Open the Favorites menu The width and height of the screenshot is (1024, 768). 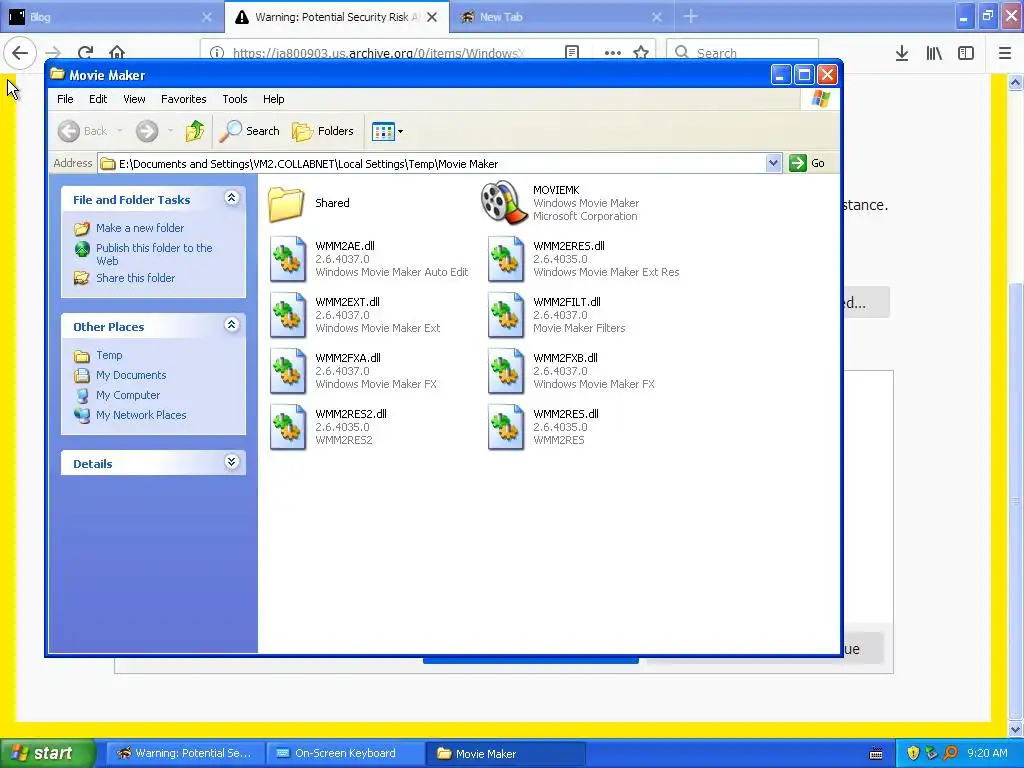[184, 99]
